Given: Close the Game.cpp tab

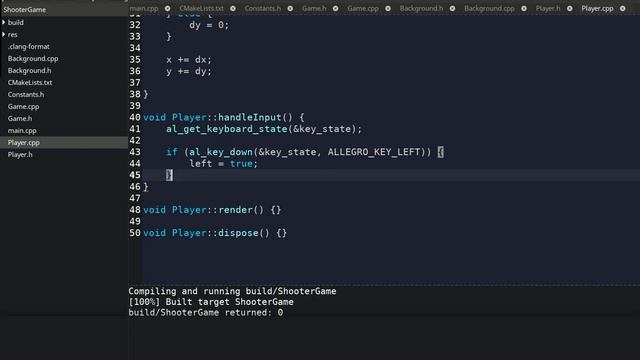Looking at the screenshot, I should [x=388, y=9].
